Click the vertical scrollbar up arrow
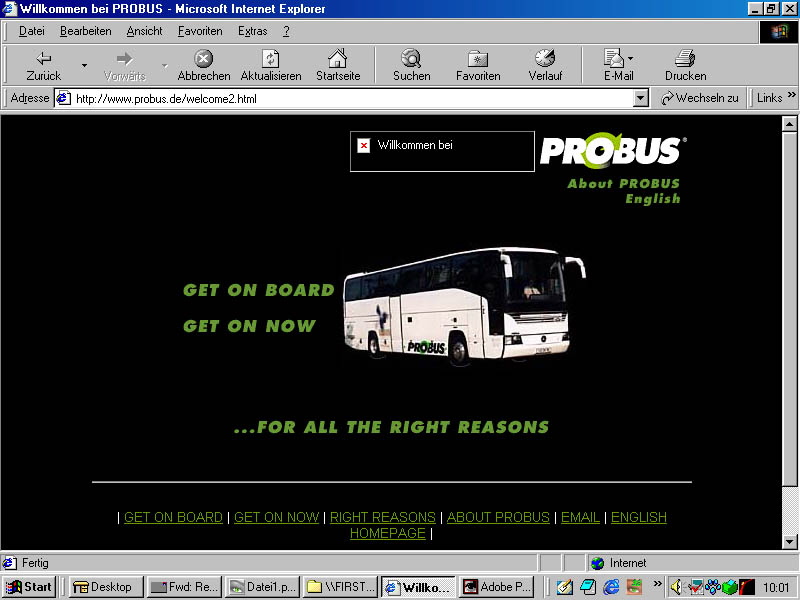The width and height of the screenshot is (800, 600). (789, 123)
